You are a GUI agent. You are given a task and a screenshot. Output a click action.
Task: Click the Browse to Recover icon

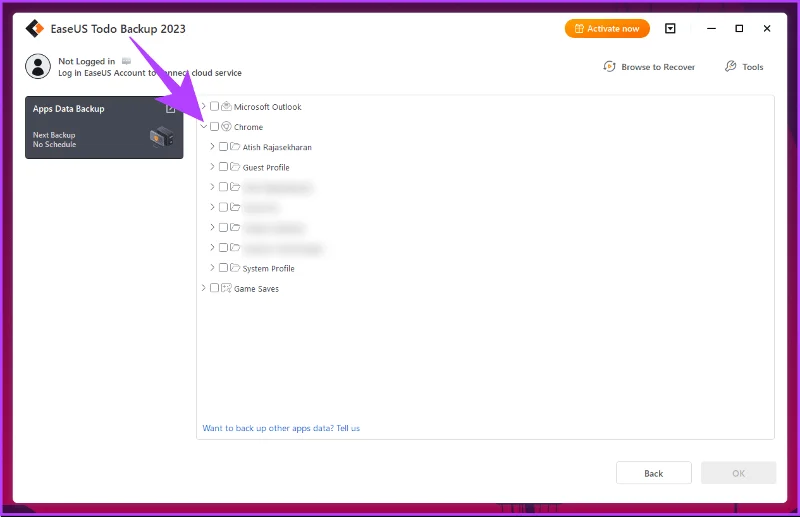coord(609,66)
